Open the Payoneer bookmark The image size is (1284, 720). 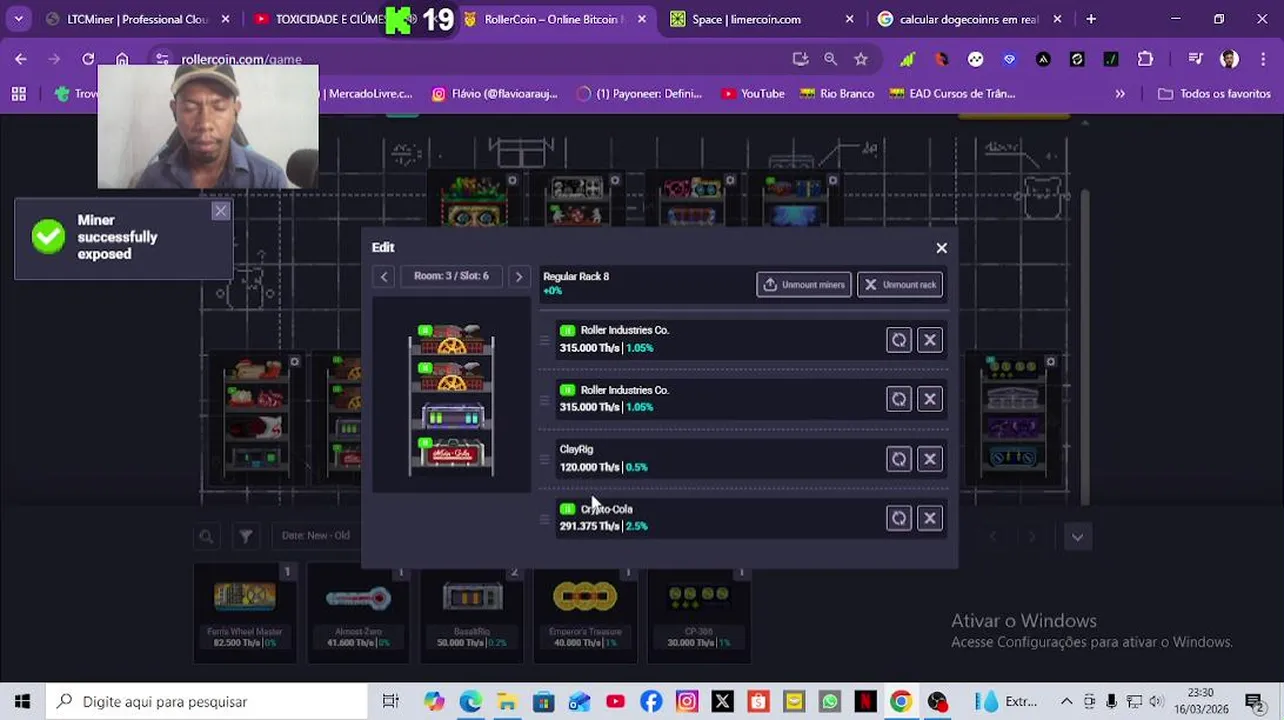click(x=640, y=94)
